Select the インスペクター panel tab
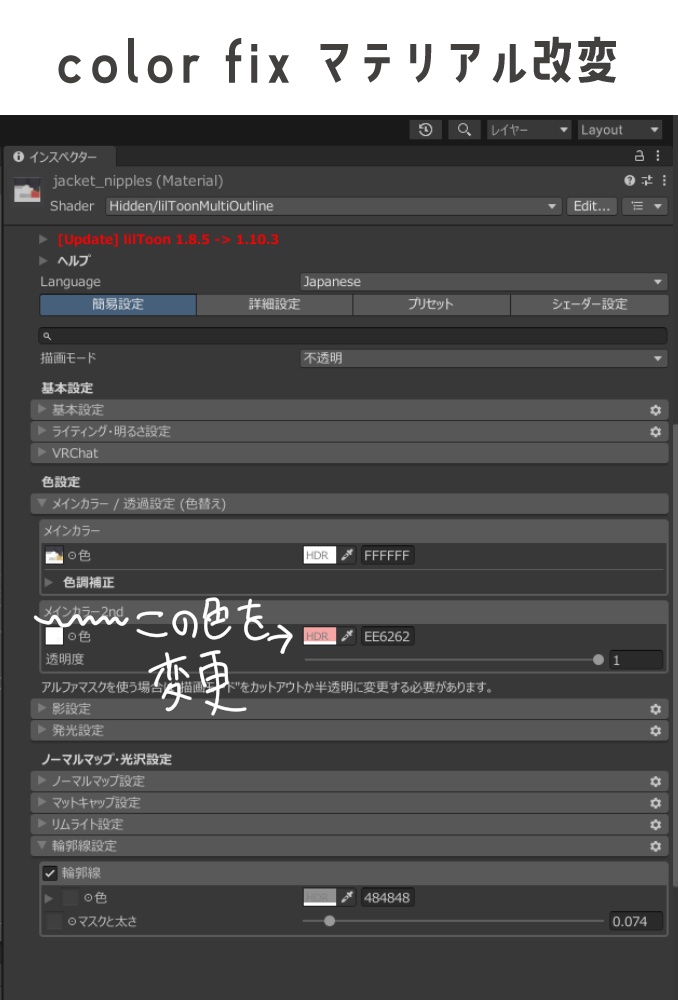The width and height of the screenshot is (678, 1000). click(x=58, y=157)
